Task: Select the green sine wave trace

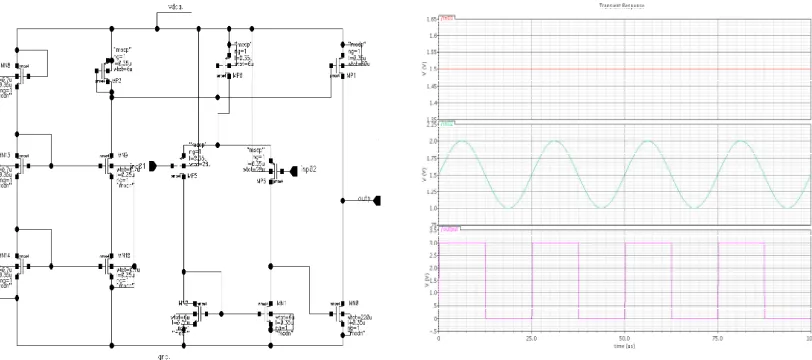Action: tap(625, 175)
